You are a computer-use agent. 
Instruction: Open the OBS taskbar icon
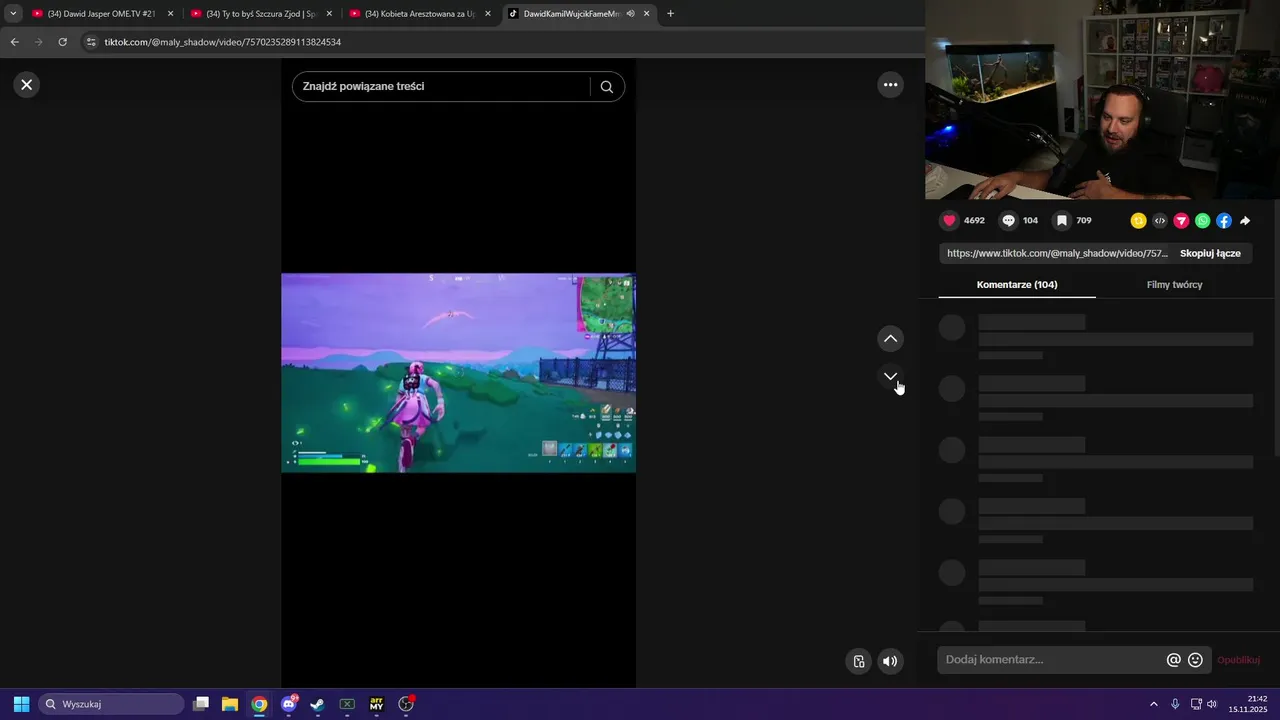tap(406, 704)
